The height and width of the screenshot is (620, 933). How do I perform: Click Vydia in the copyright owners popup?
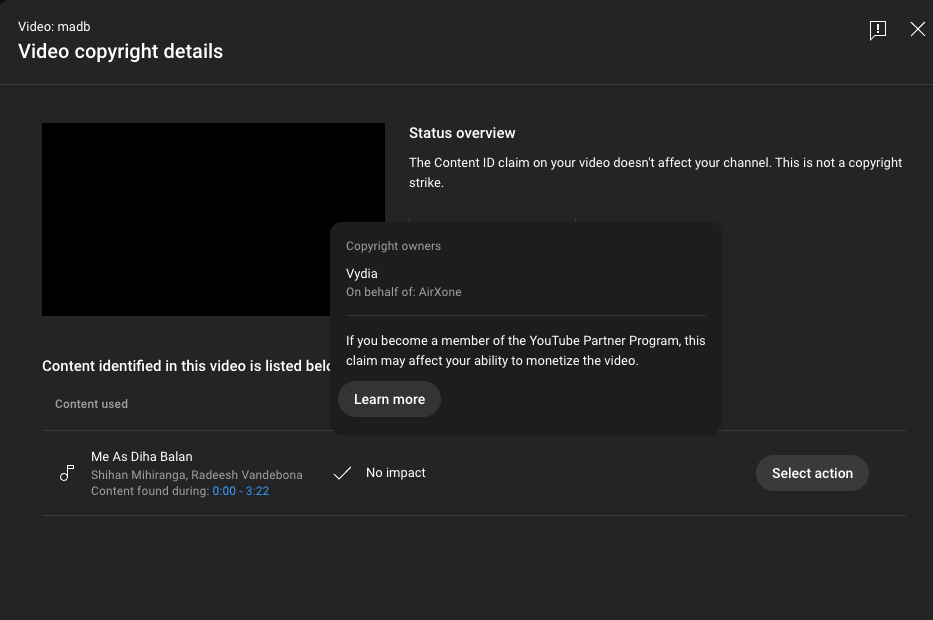pos(362,273)
